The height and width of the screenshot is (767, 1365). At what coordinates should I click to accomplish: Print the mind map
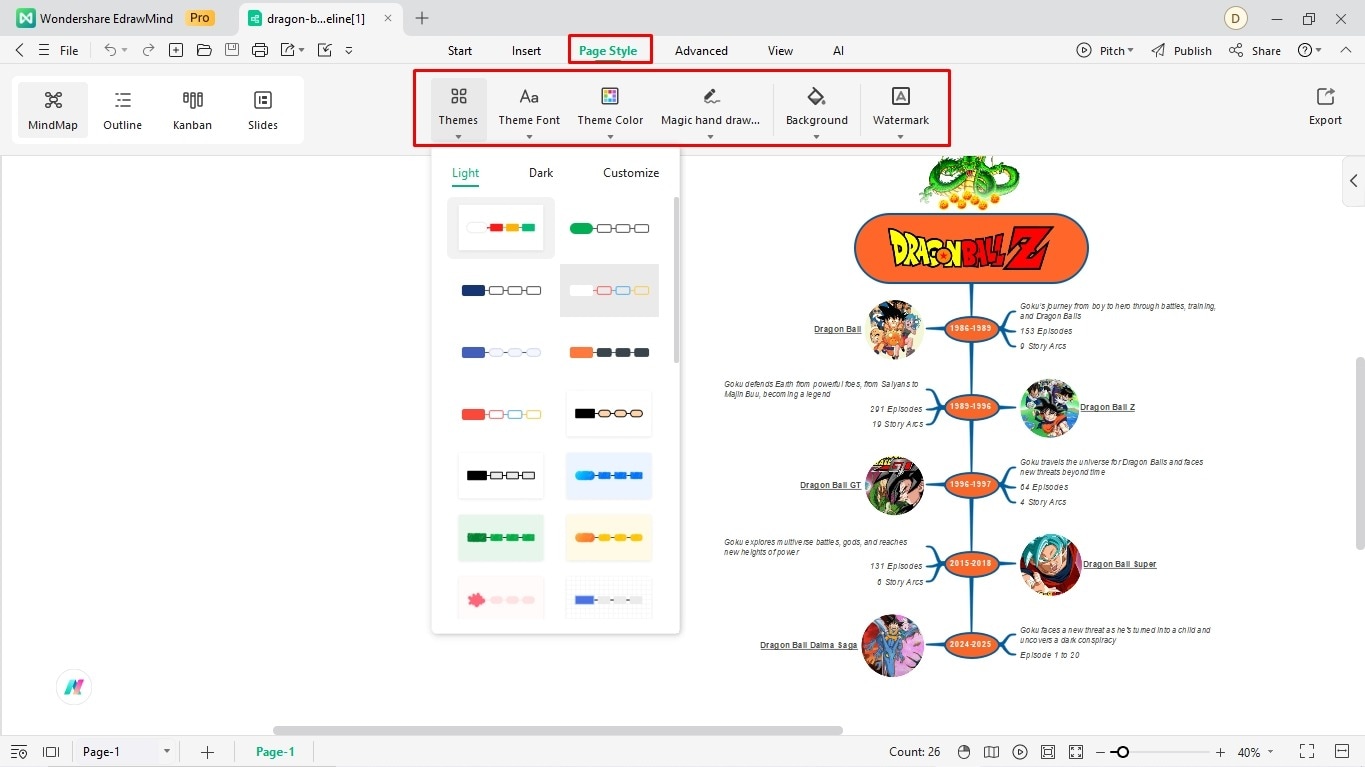tap(260, 50)
